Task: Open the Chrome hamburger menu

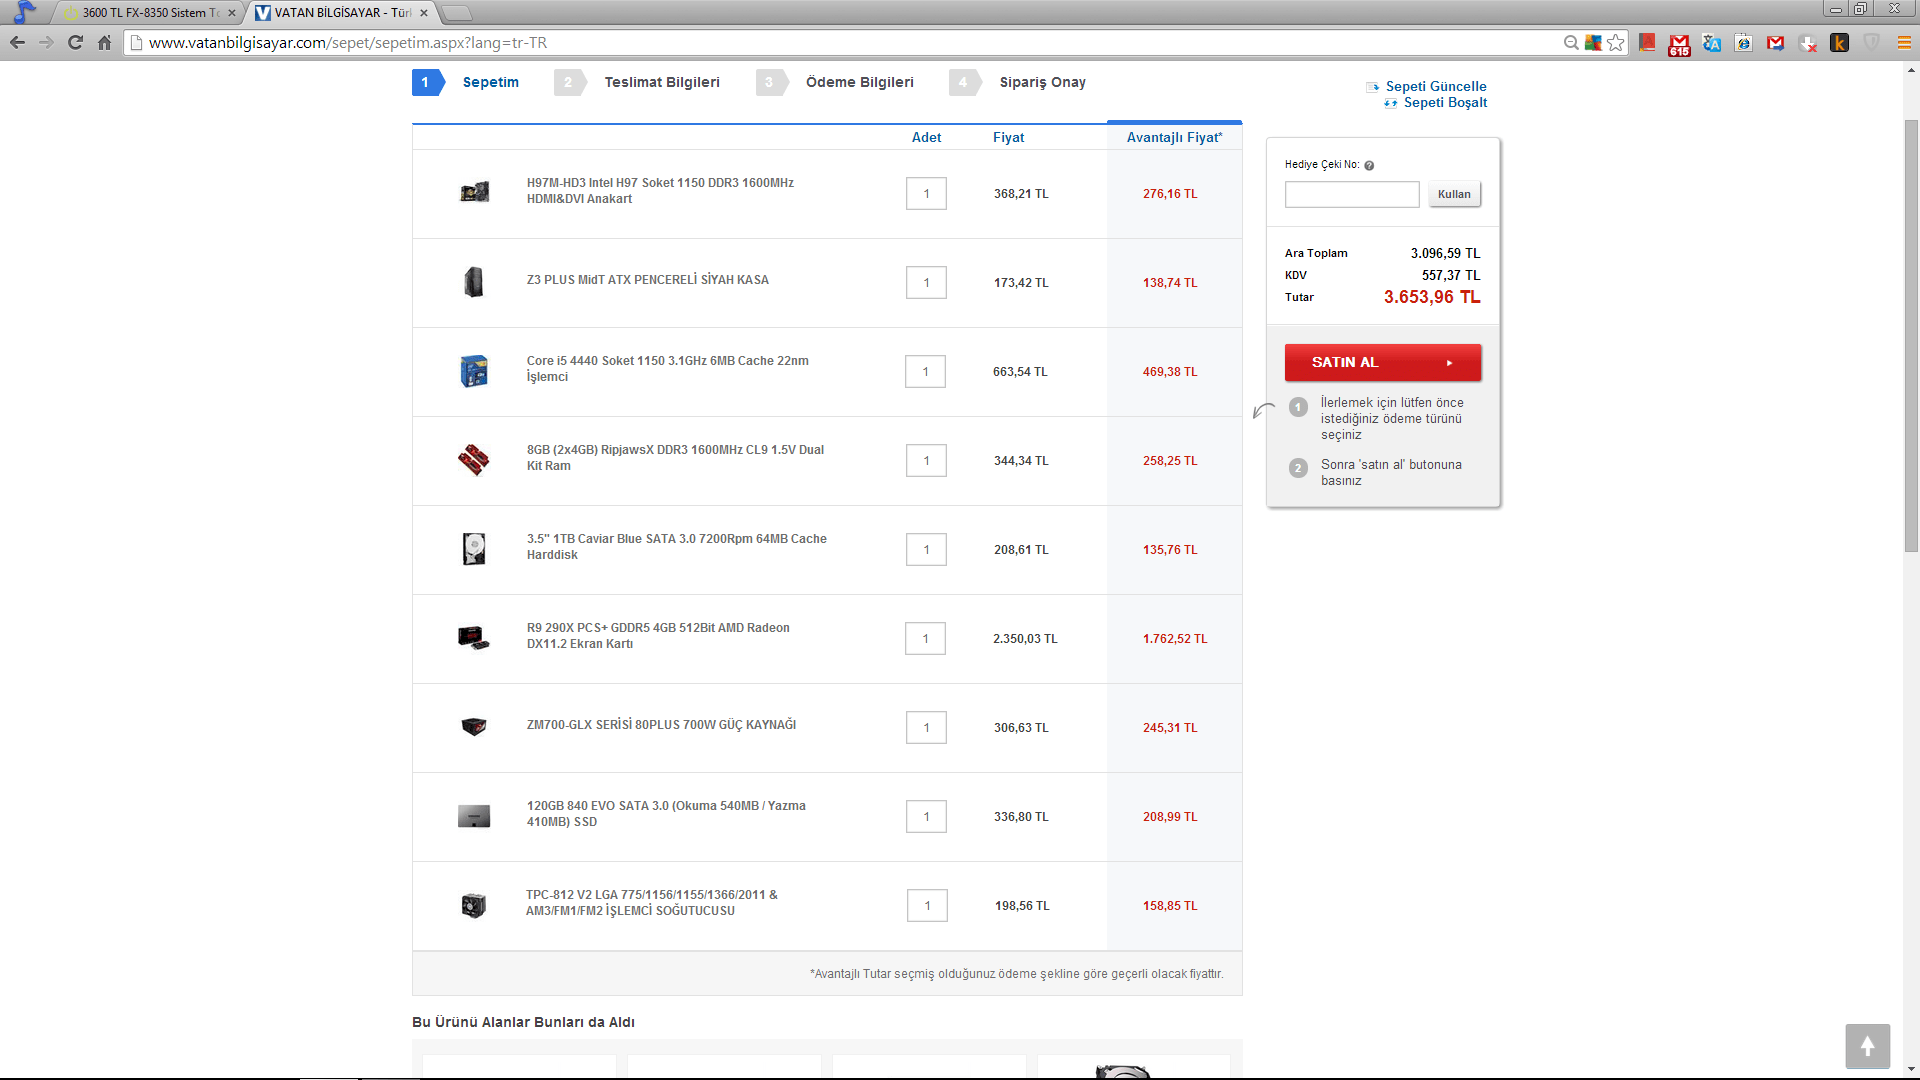Action: click(1904, 43)
